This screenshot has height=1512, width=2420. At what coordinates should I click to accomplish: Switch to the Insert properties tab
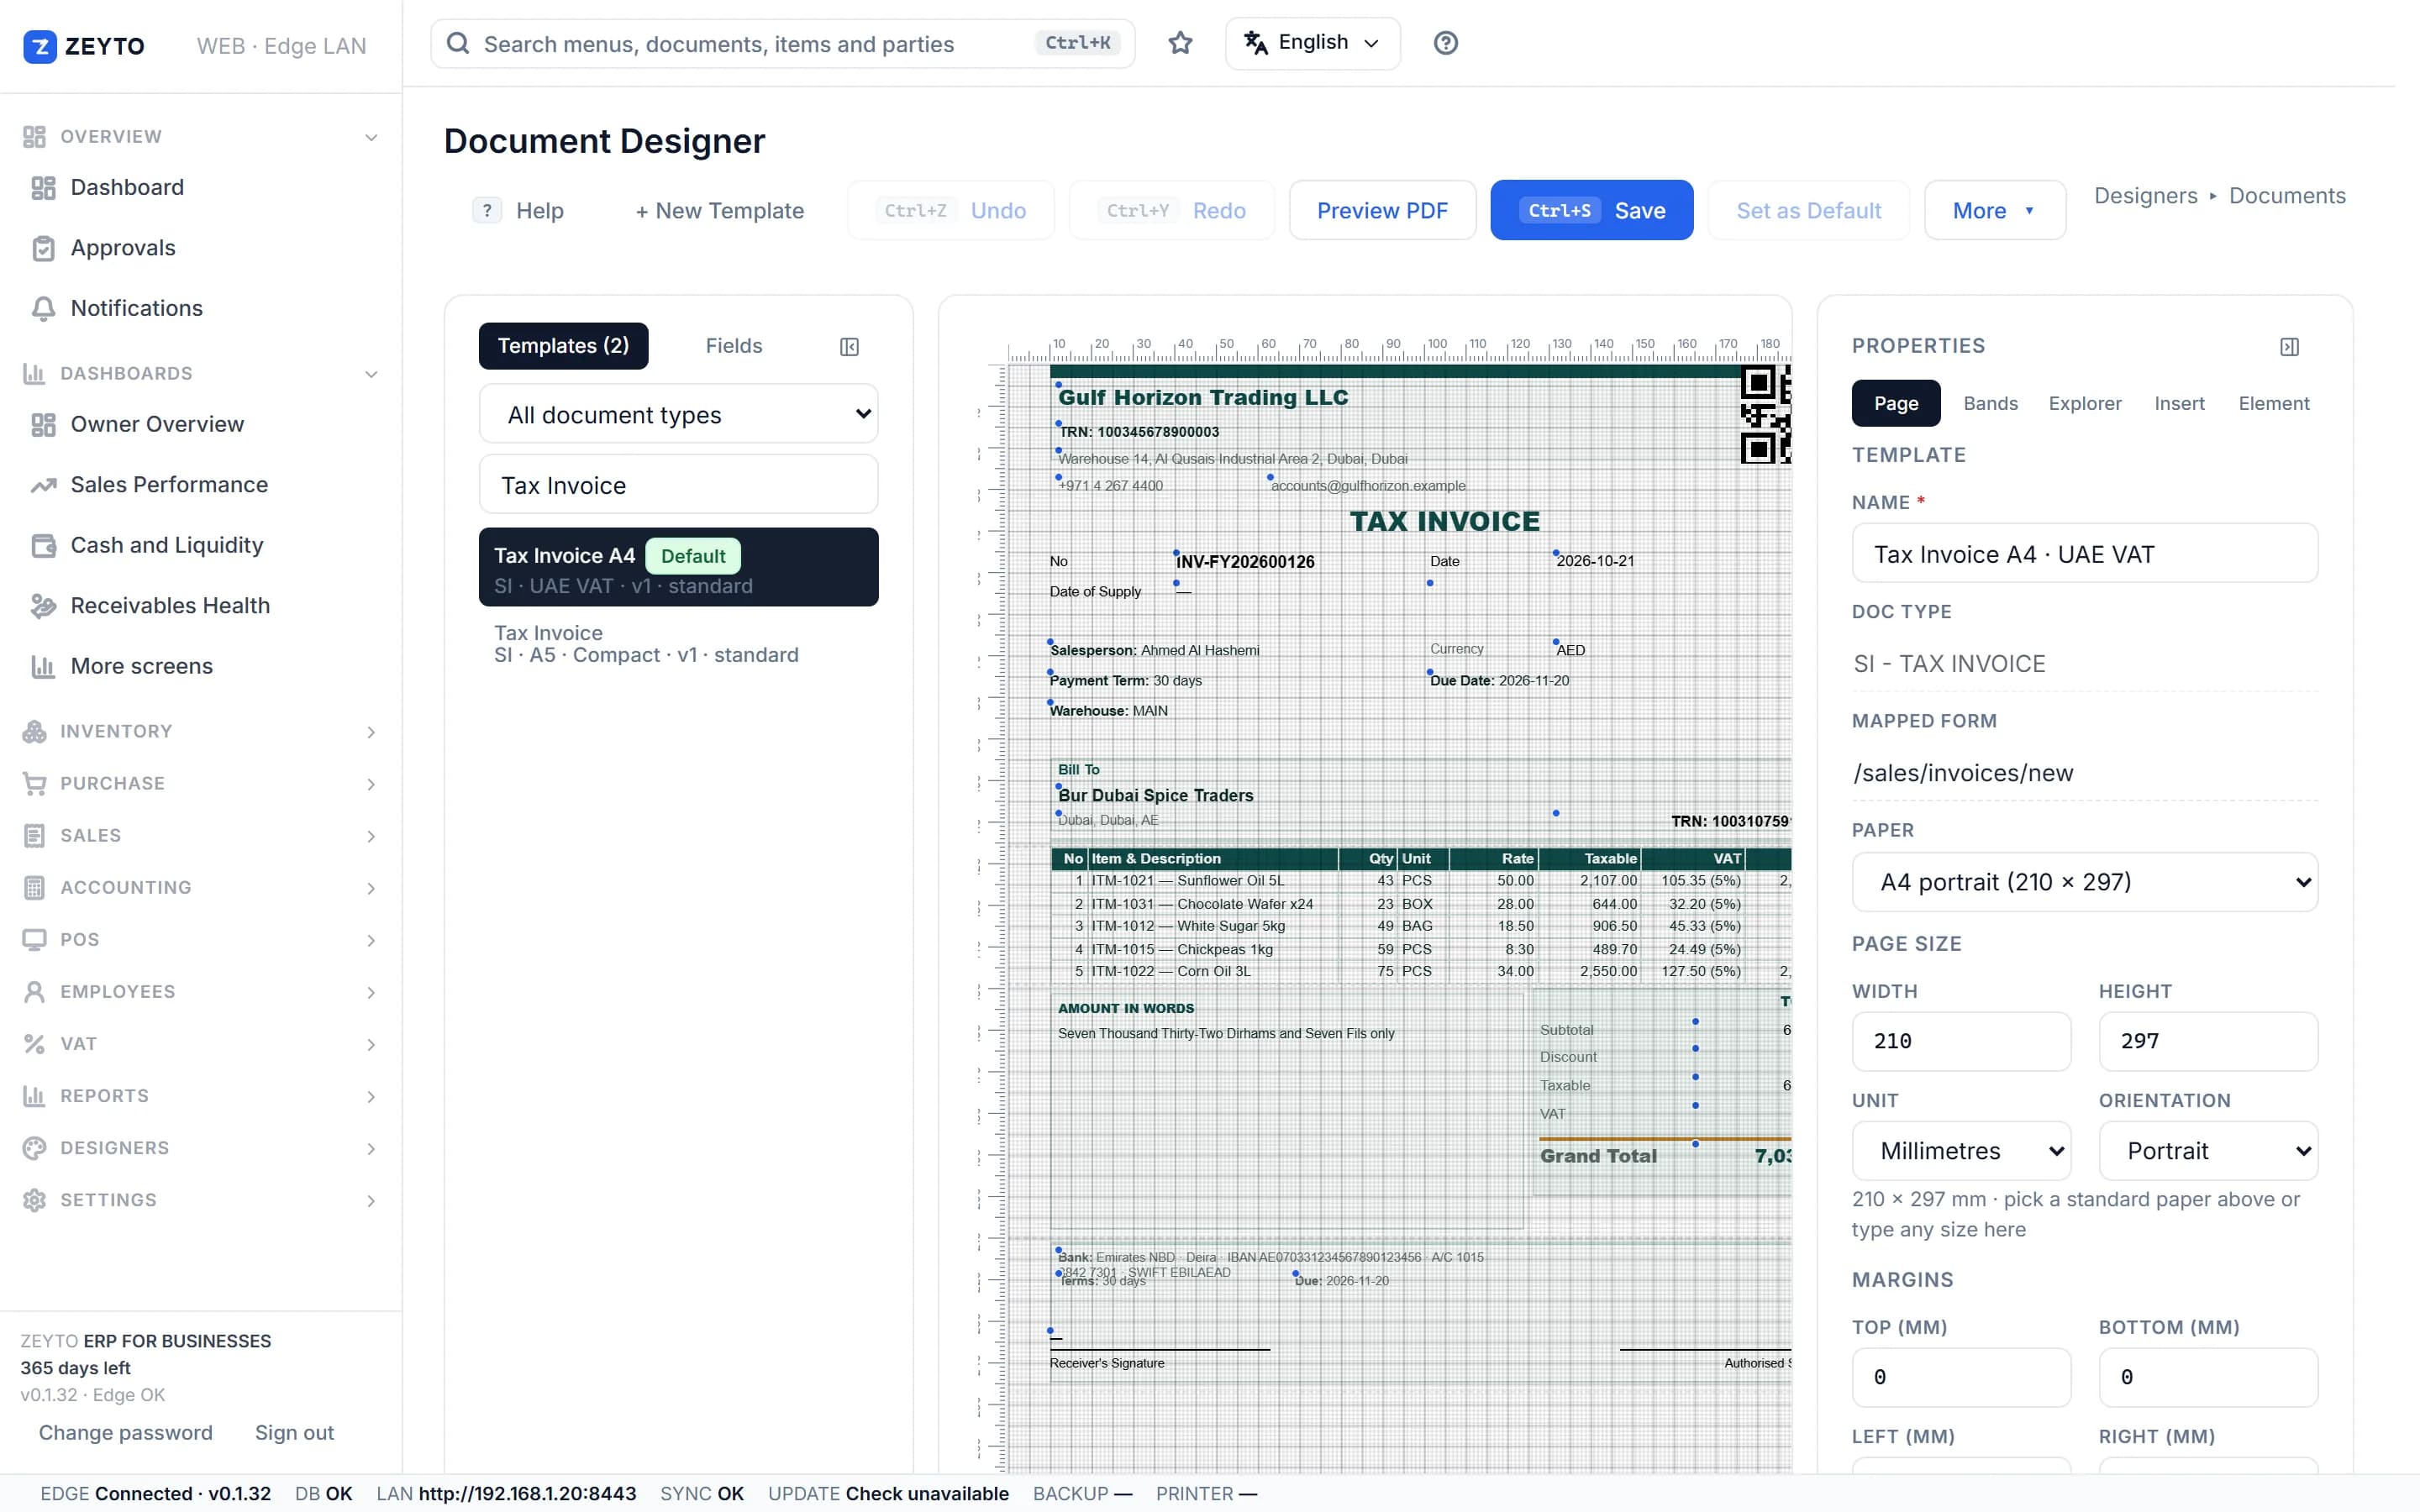click(2179, 403)
